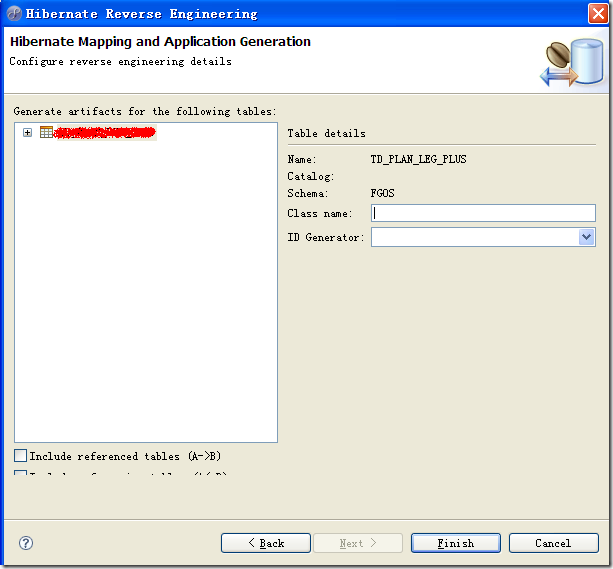Click empty area of tables list
This screenshot has height=569, width=613.
[146, 300]
